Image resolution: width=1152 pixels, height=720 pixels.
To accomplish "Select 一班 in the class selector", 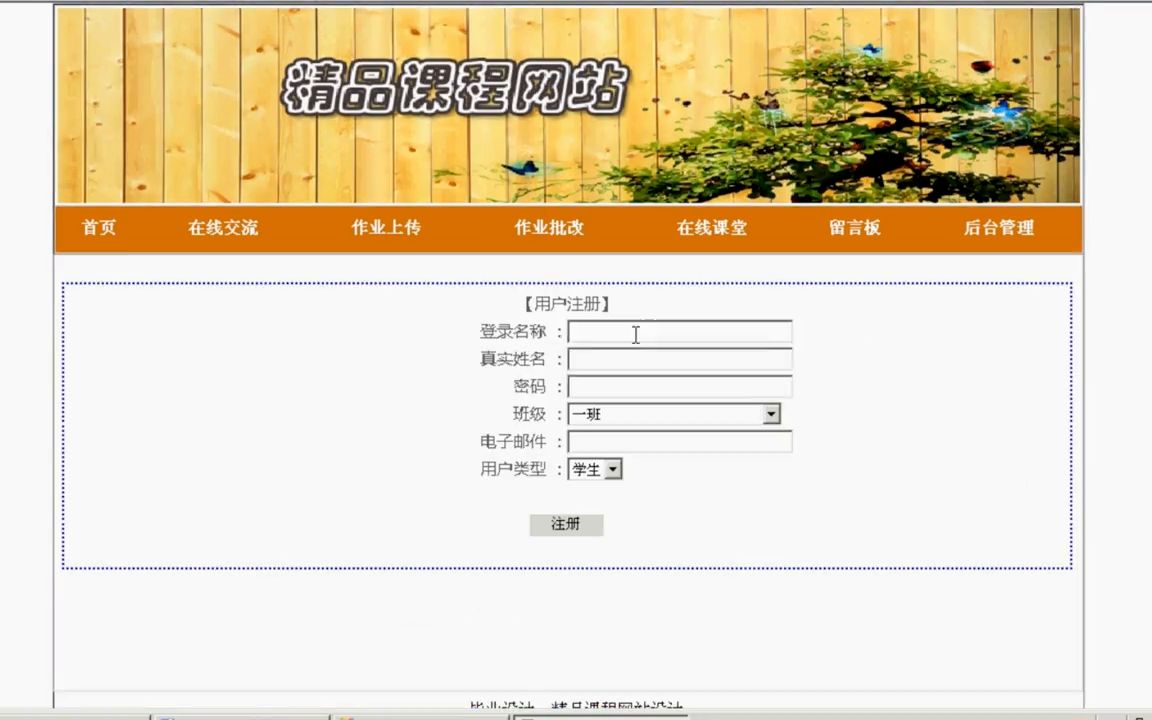I will (660, 414).
